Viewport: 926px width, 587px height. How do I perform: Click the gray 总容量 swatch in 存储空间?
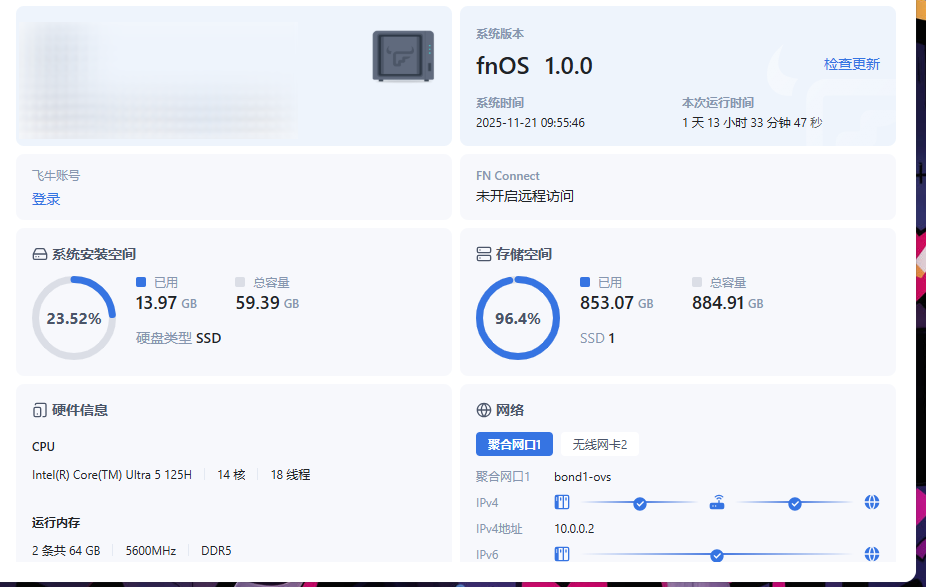(697, 282)
